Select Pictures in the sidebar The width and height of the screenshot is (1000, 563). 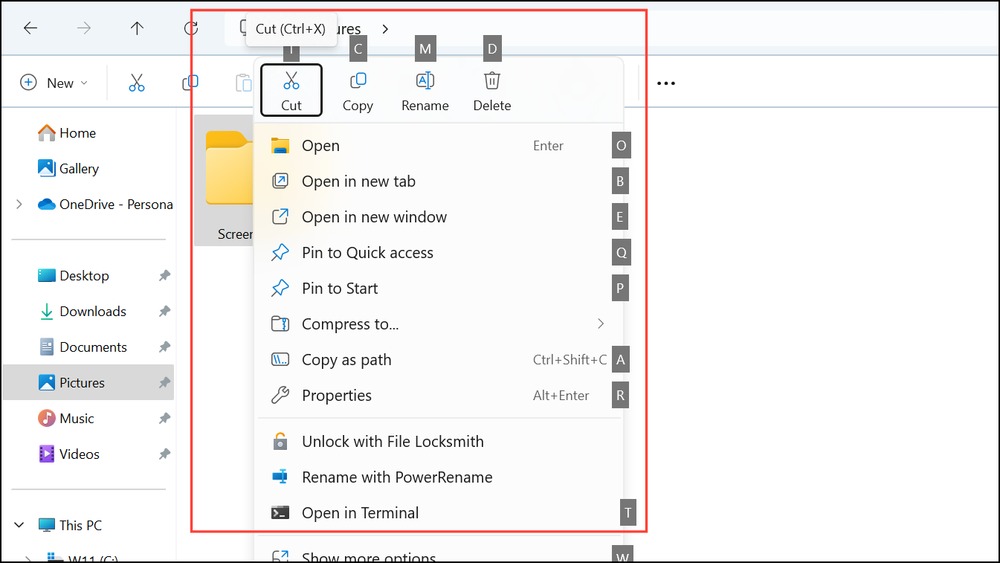click(x=89, y=383)
